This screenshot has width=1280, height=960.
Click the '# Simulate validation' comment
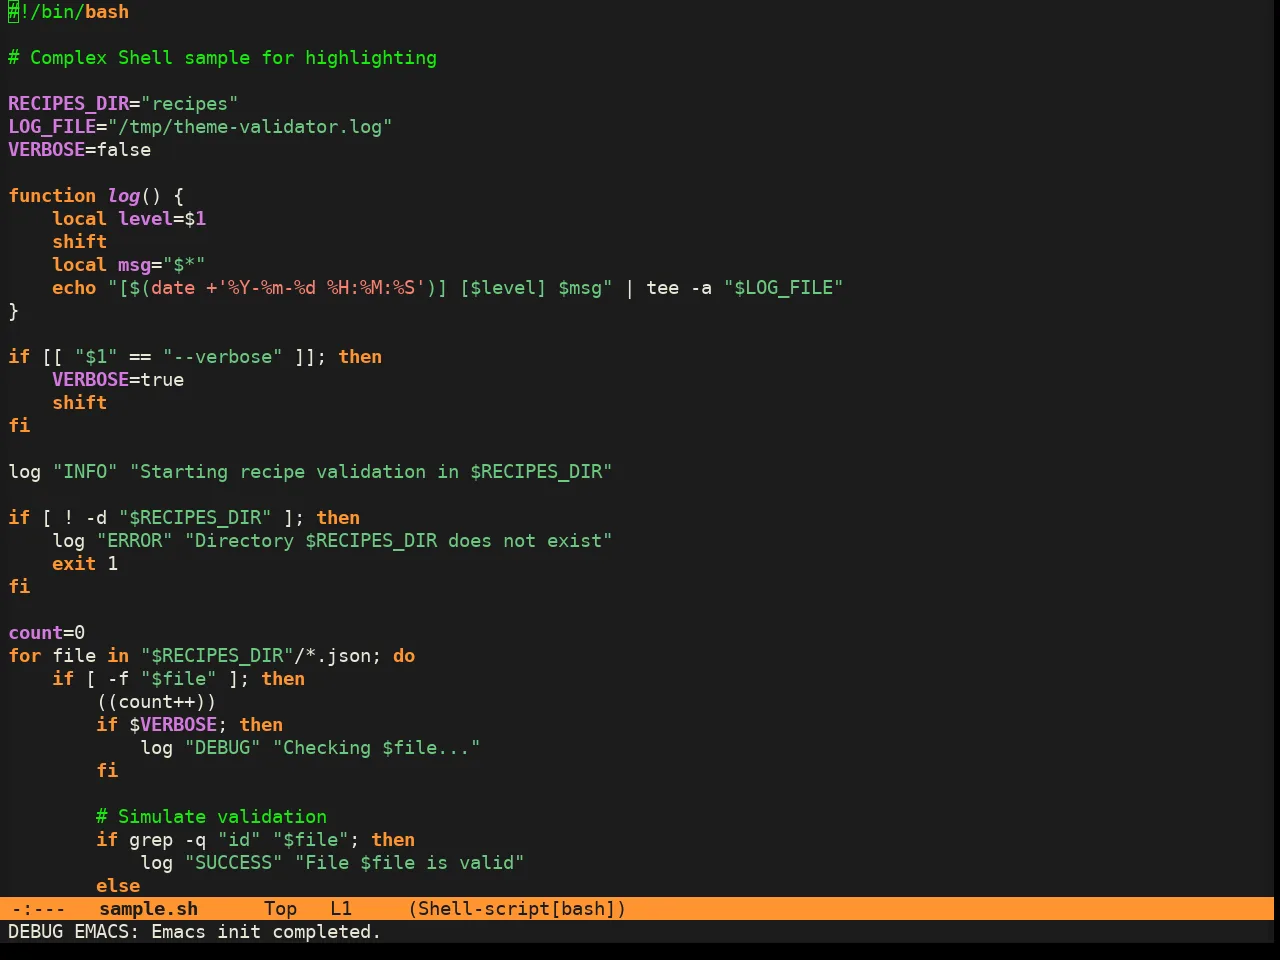pos(211,817)
